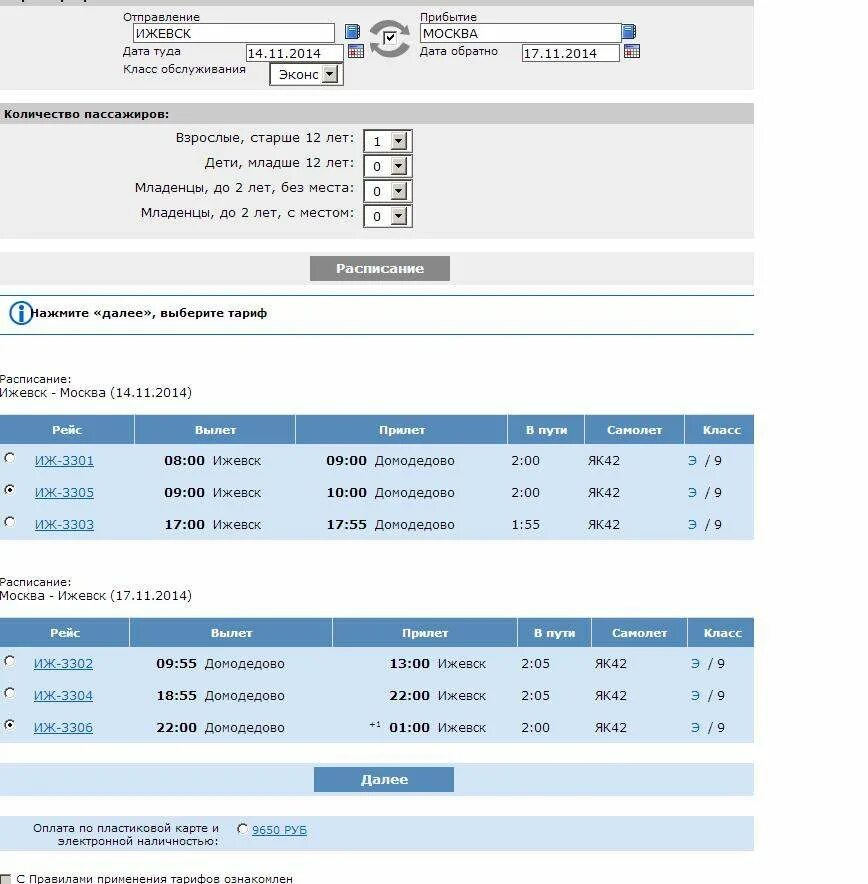The width and height of the screenshot is (868, 884).
Task: Select flight ИЖ-3301 radio button
Action: [10, 458]
